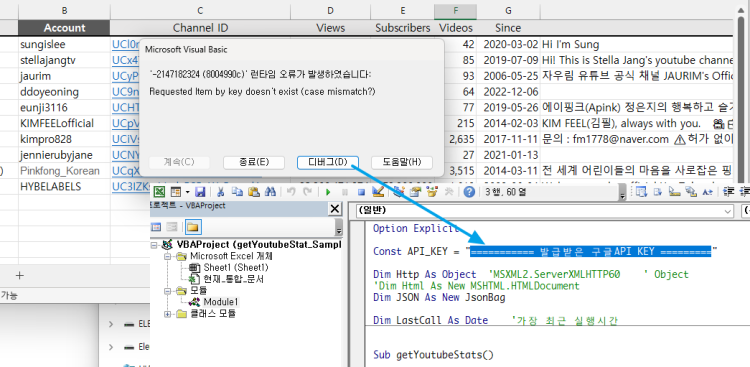
Task: Click the 디버그(D) button in error dialog
Action: coord(328,162)
